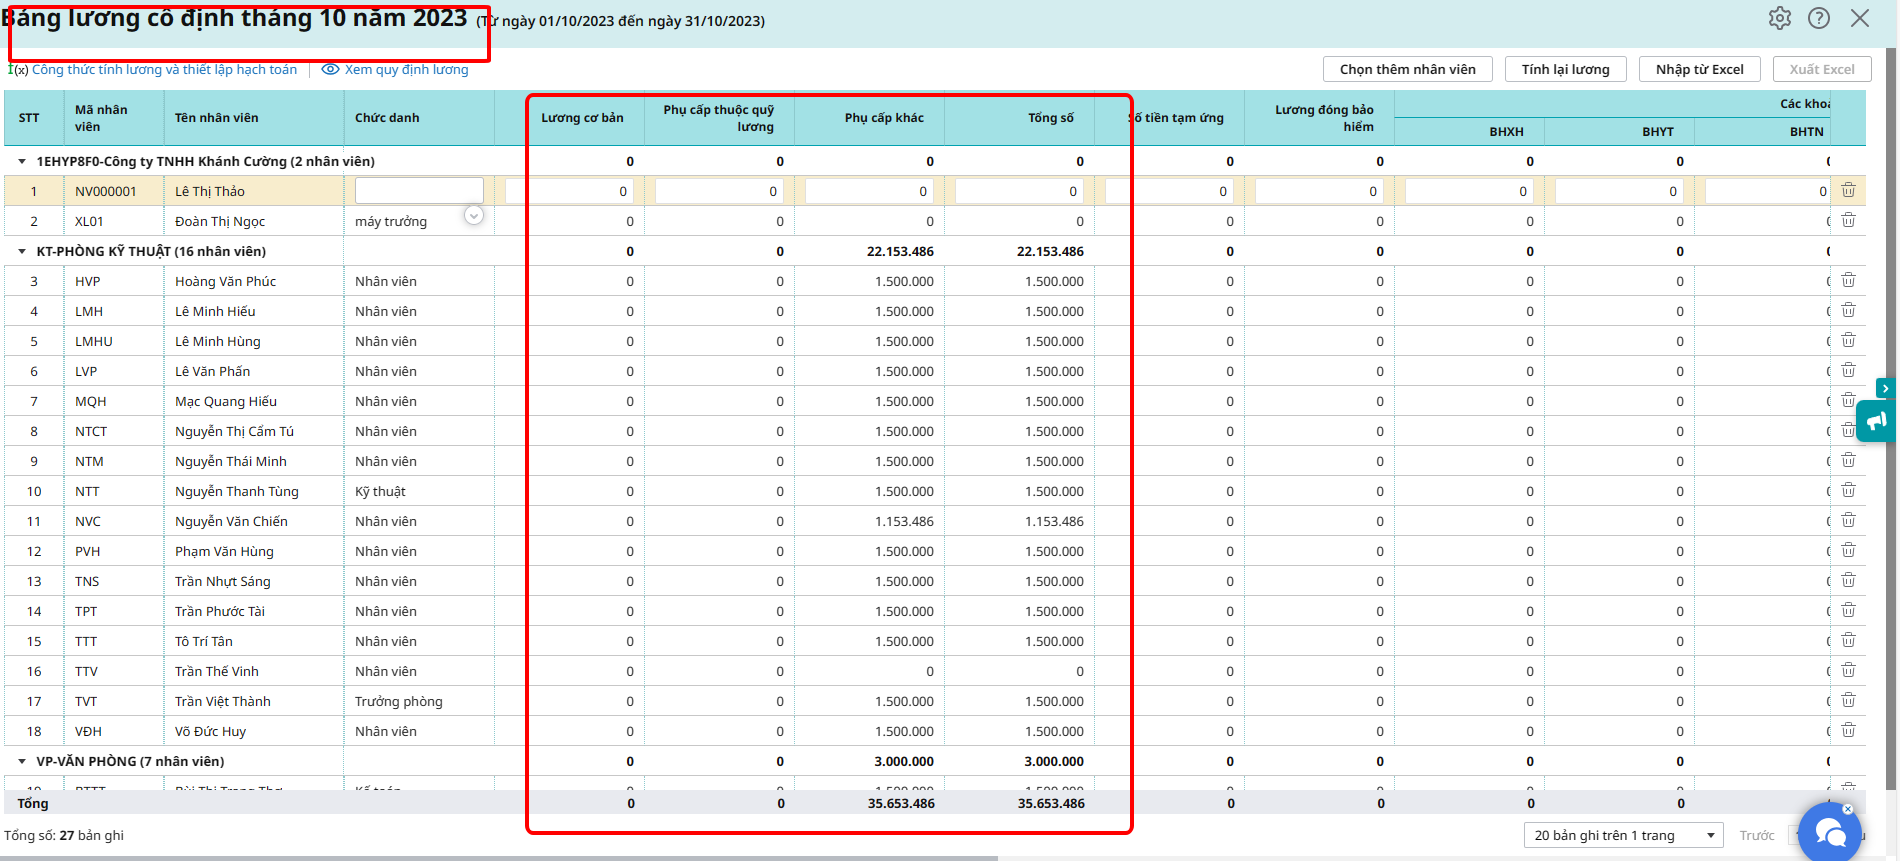
Task: Delete the Trần Thế Vinh row
Action: 1848,670
